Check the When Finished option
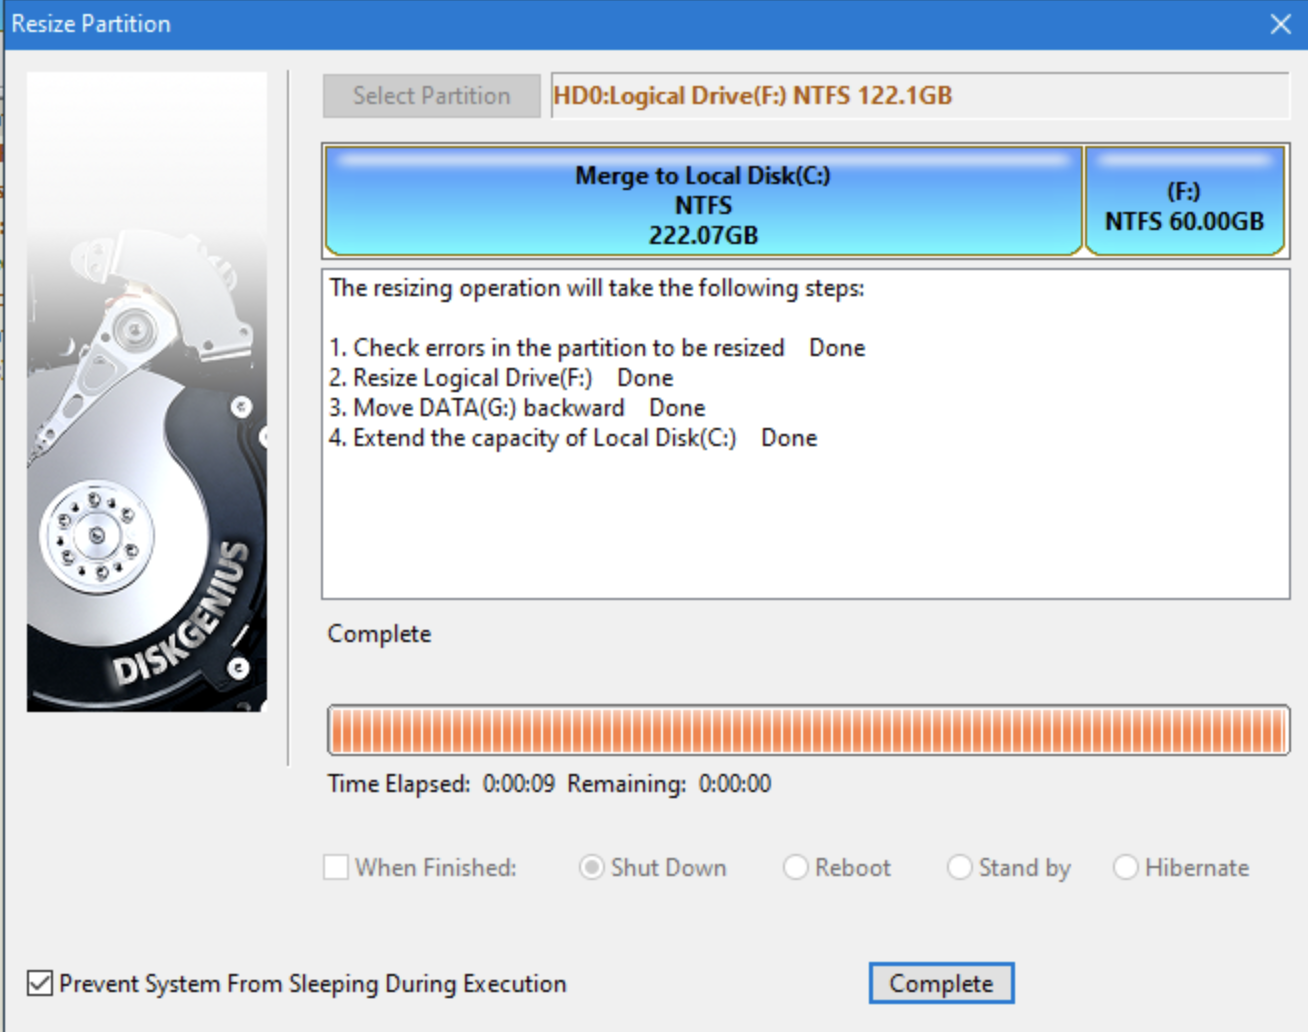The width and height of the screenshot is (1308, 1032). pos(336,868)
